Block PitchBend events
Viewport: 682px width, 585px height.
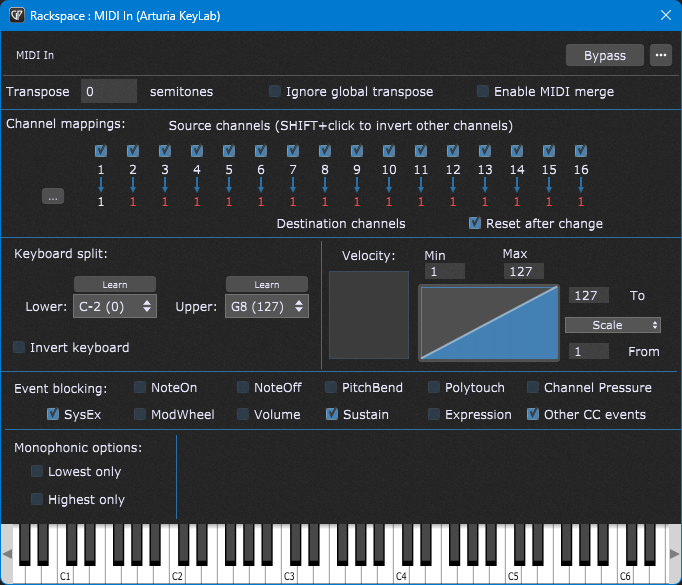(x=331, y=387)
